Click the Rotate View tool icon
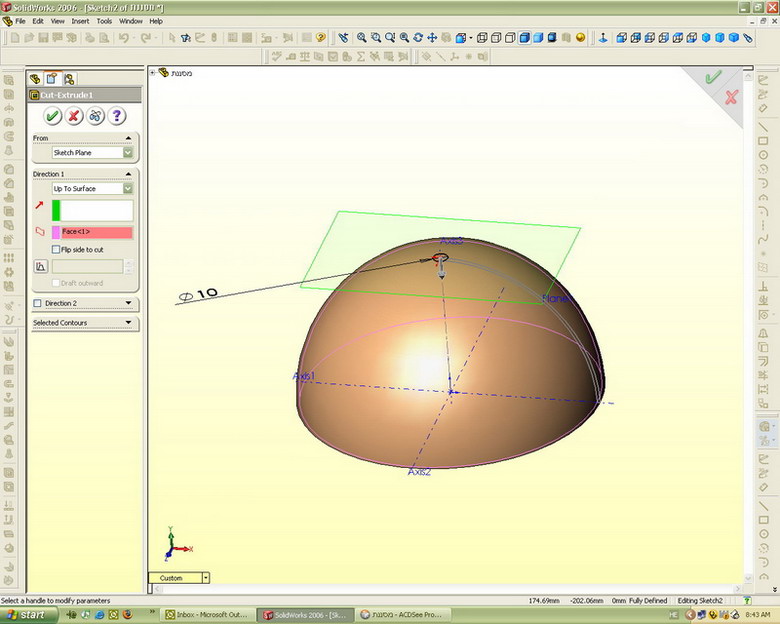Image resolution: width=780 pixels, height=624 pixels. (418, 38)
